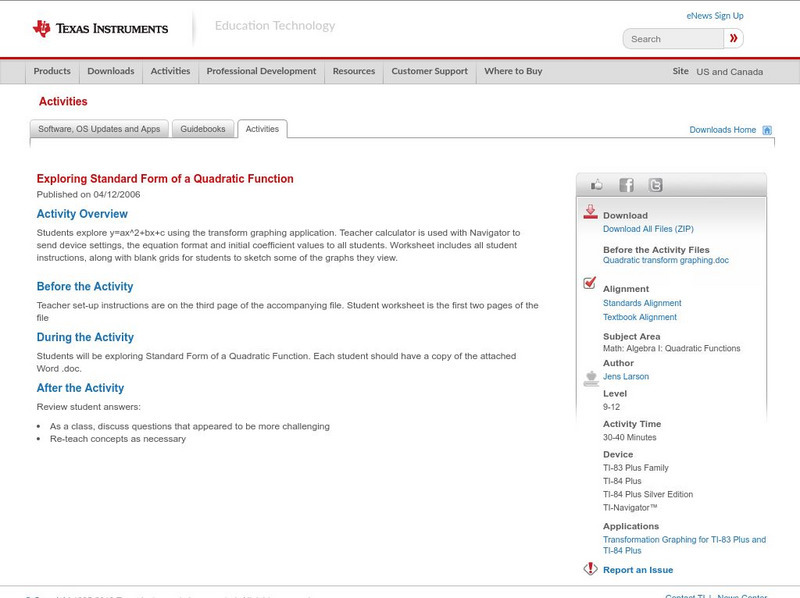Download All Files (ZIP)
800x598 pixels.
[x=648, y=229]
